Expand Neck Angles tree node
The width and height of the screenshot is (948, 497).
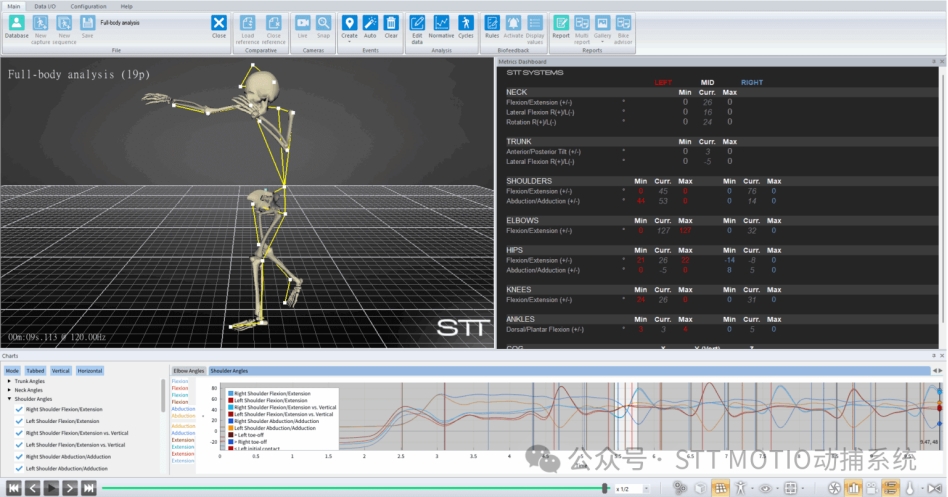point(9,390)
